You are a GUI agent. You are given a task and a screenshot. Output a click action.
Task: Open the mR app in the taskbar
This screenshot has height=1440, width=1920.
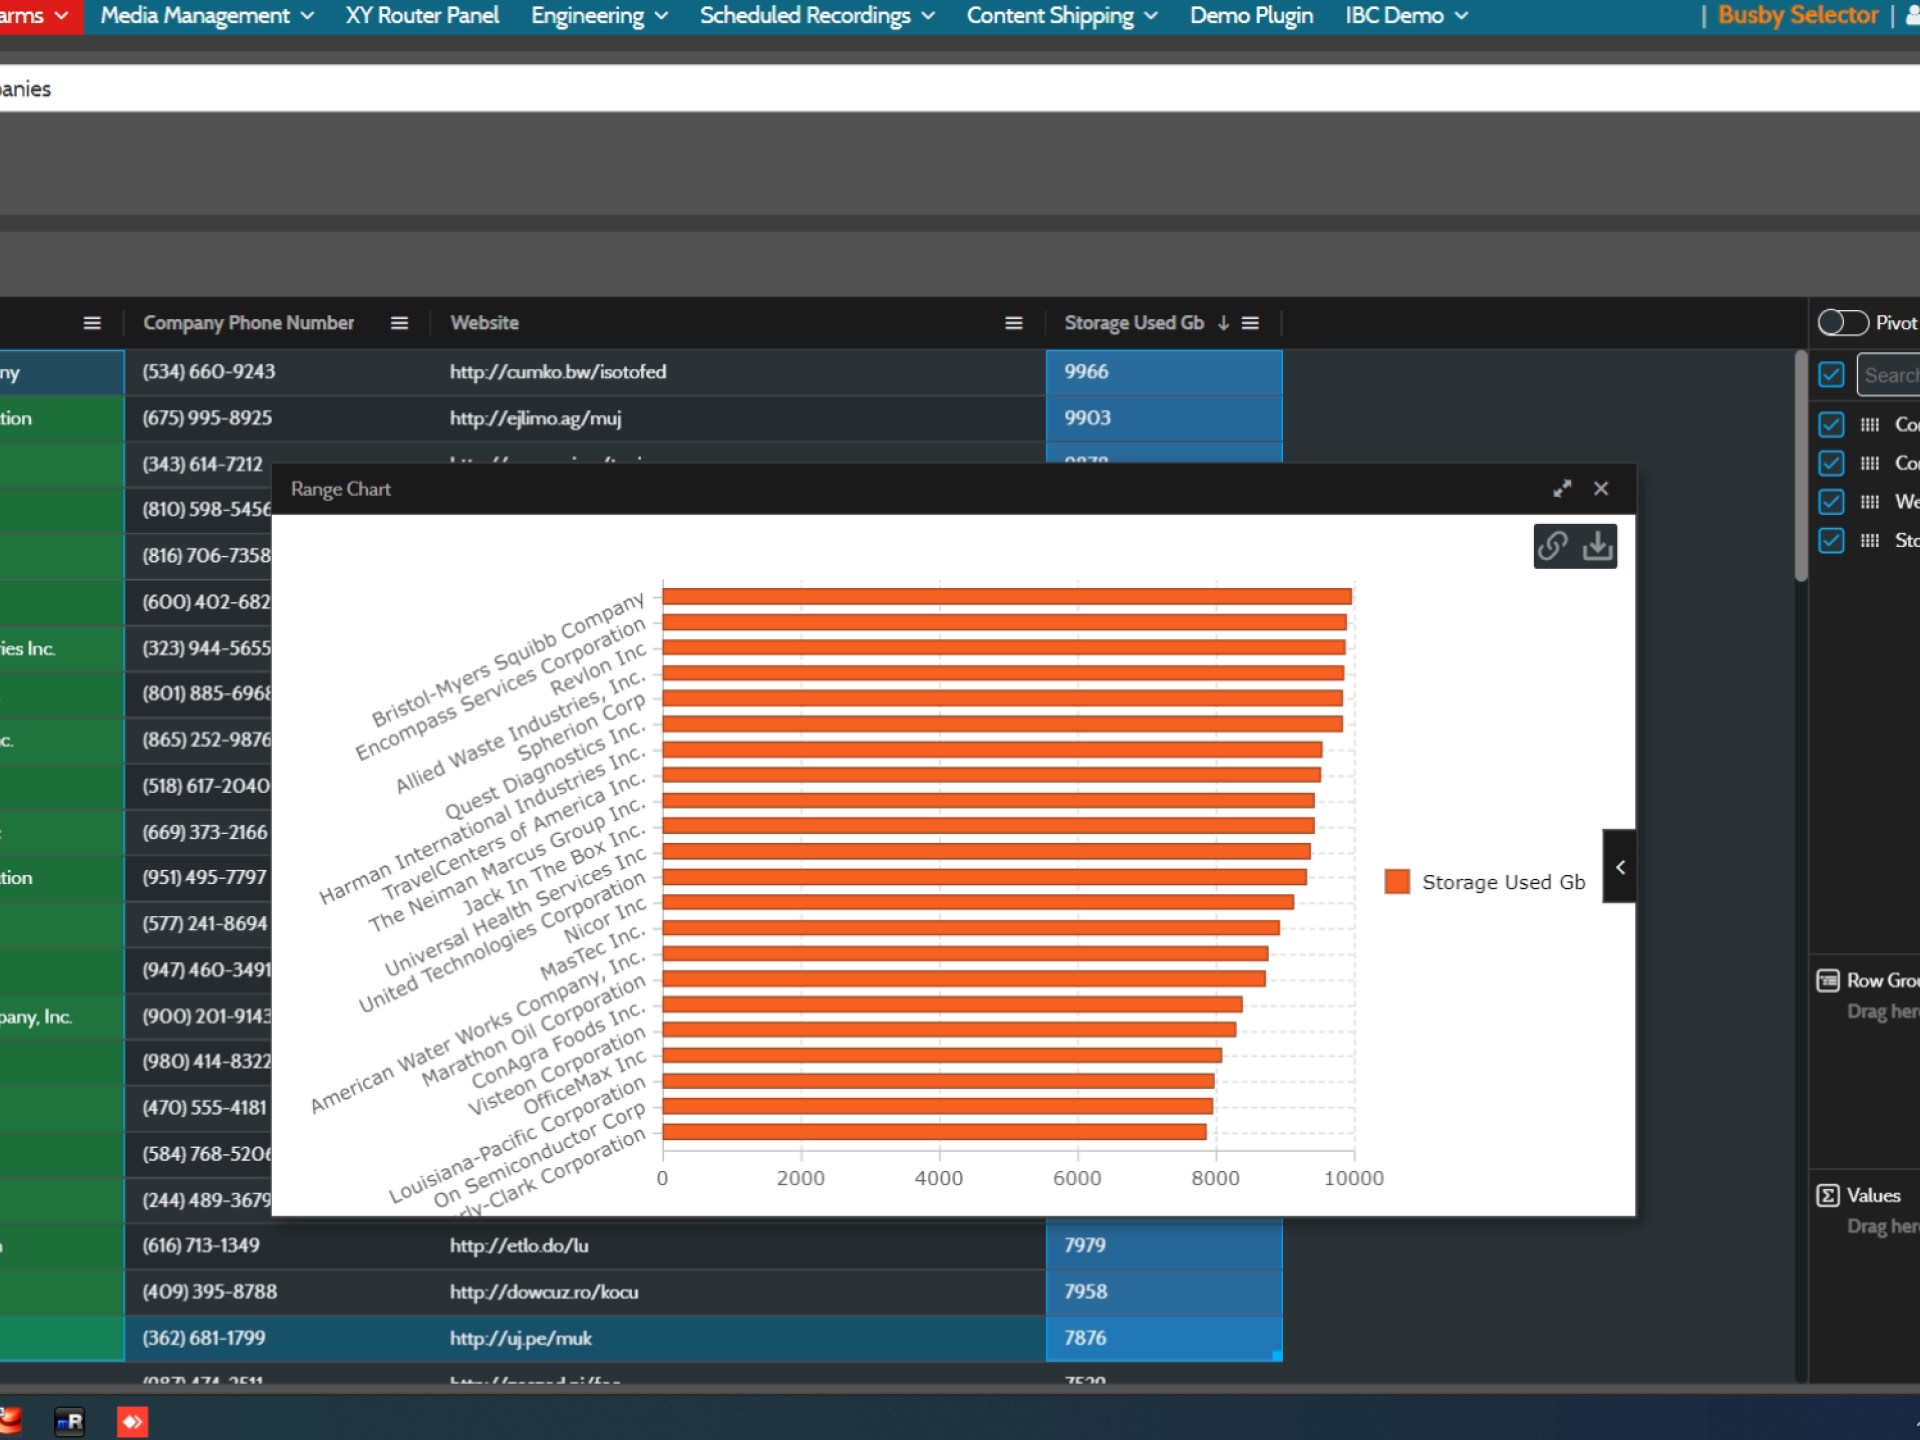[70, 1421]
